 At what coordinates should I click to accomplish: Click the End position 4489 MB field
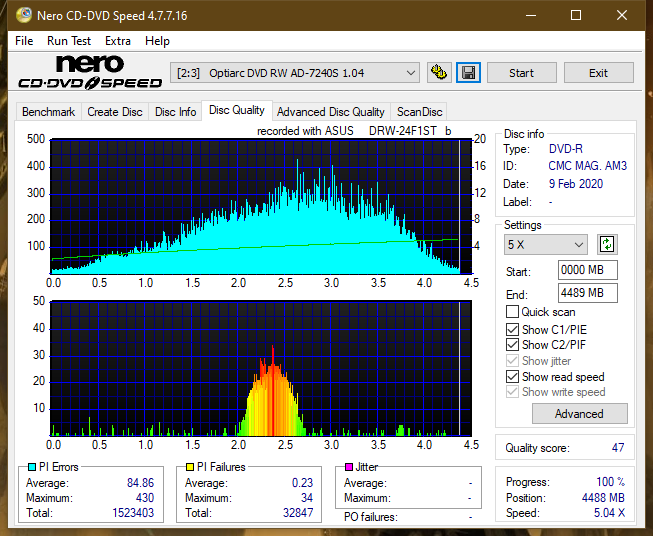[x=588, y=293]
